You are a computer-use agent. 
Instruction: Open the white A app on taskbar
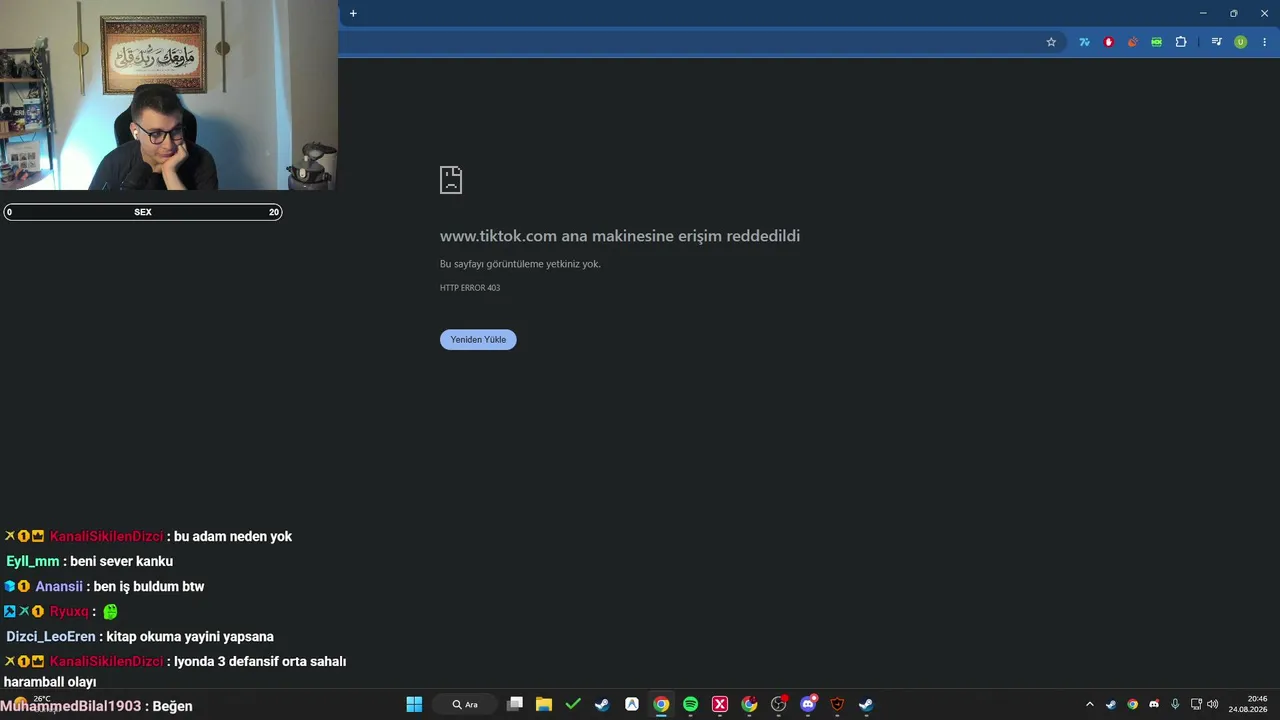[x=632, y=704]
